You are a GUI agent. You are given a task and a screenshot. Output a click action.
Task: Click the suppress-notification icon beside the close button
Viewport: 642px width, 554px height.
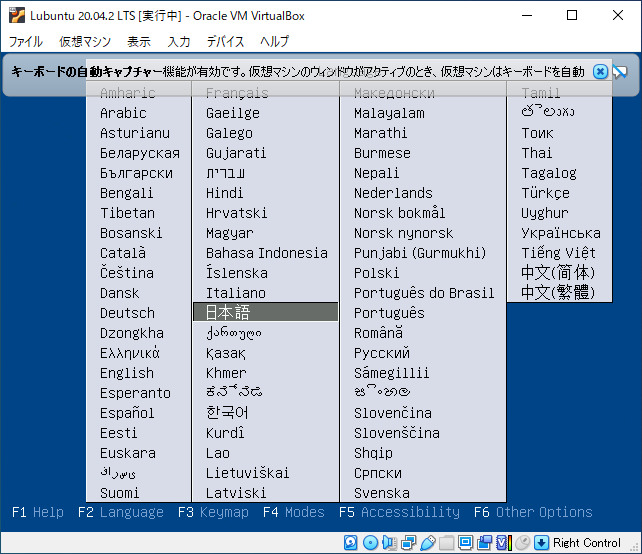(620, 72)
